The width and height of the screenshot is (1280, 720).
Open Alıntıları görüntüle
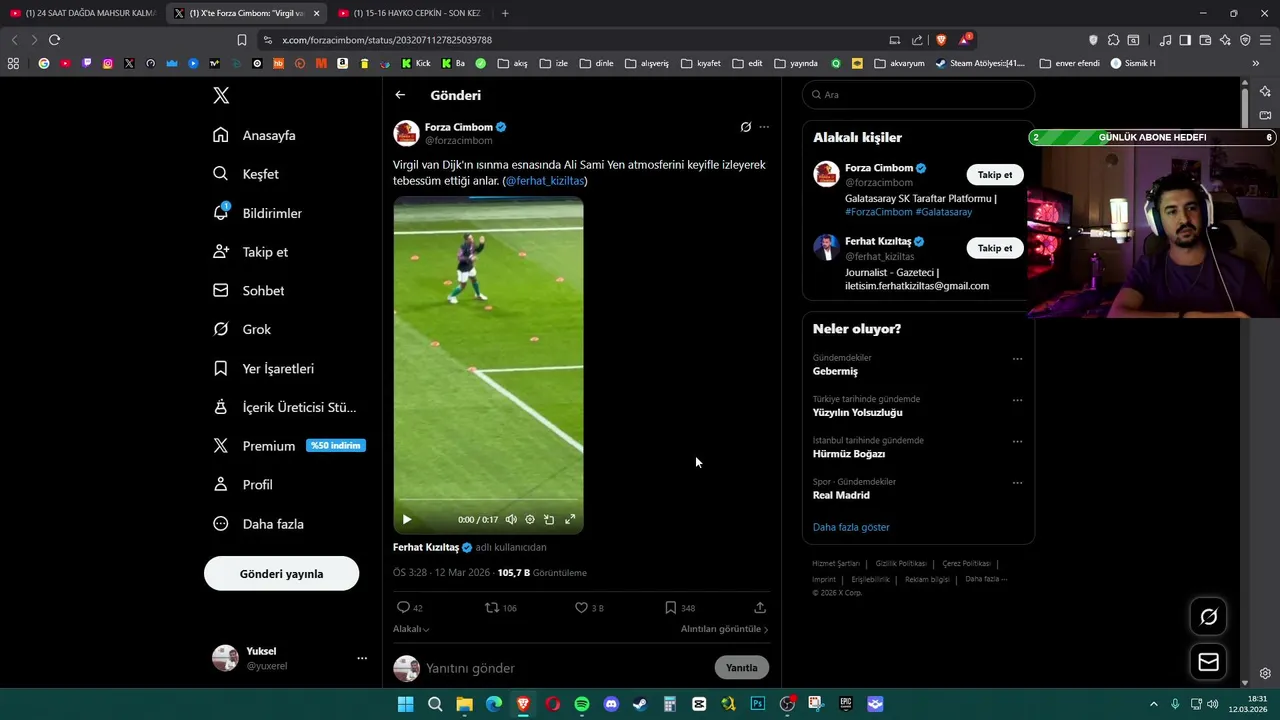[x=725, y=629]
